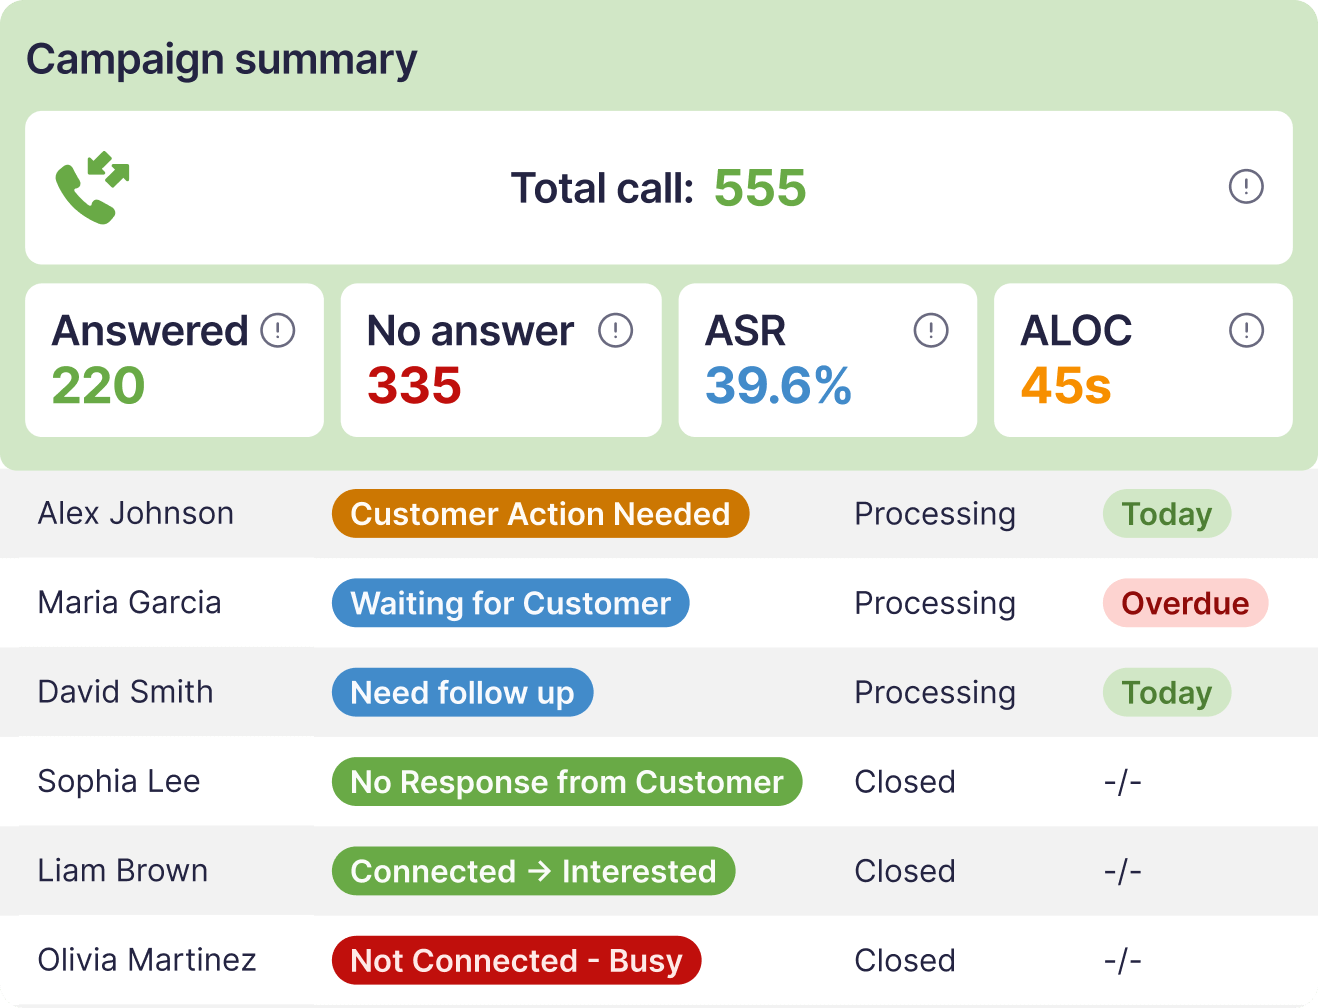Select the Answered 220 stat card
Screen dimensions: 1318x1008
click(174, 360)
